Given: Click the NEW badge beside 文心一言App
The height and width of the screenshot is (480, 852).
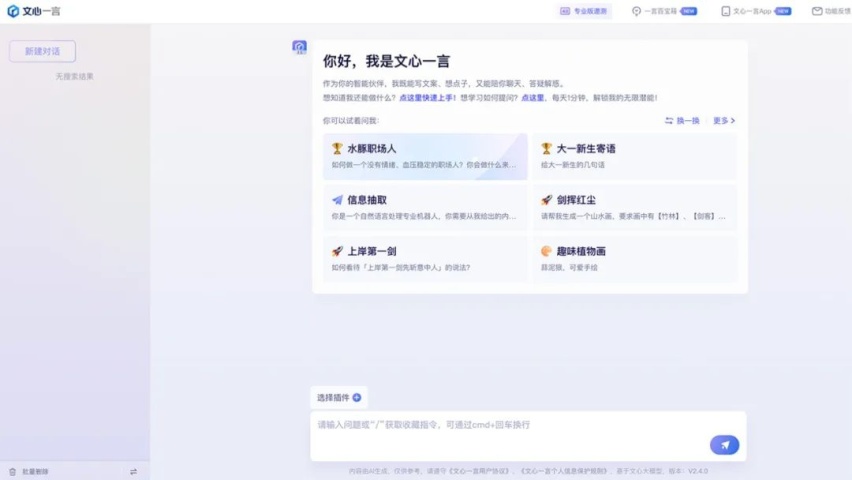Looking at the screenshot, I should click(783, 11).
